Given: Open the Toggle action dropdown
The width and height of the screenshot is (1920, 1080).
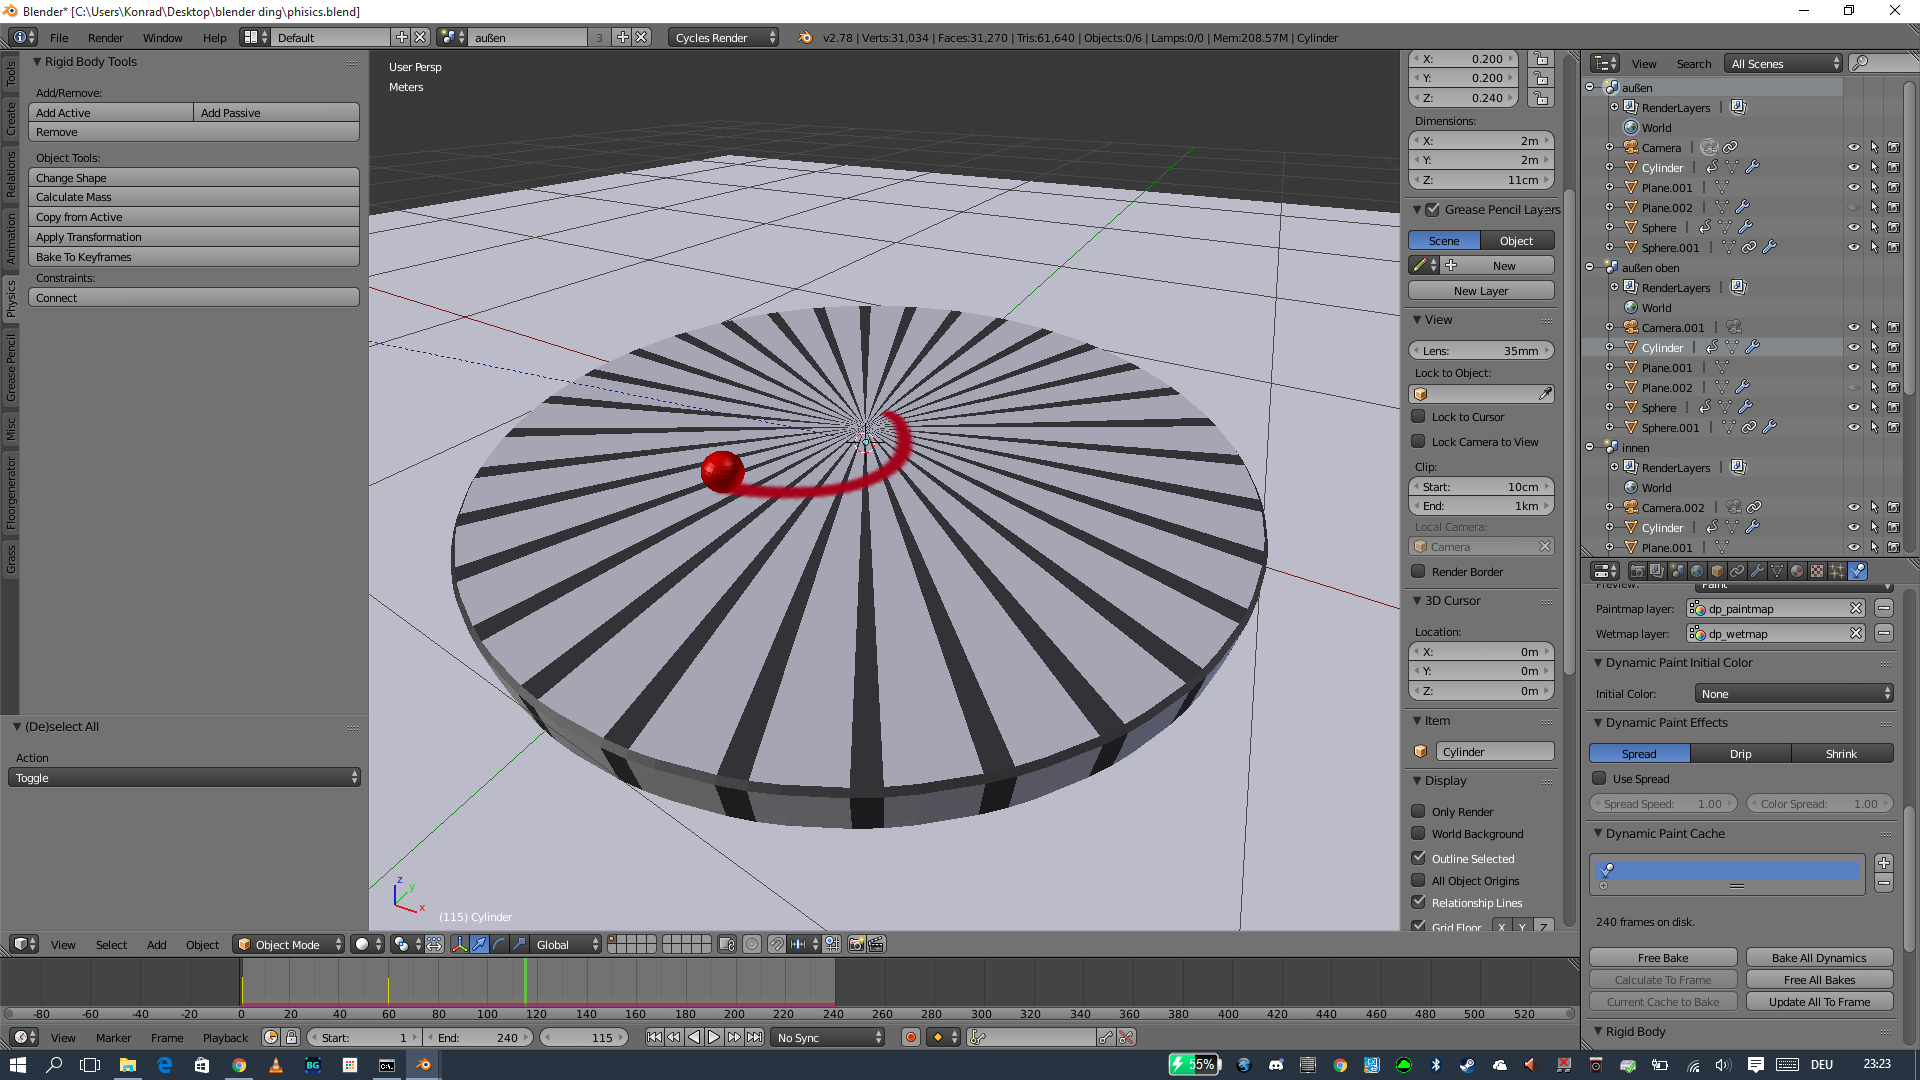Looking at the screenshot, I should 184,777.
